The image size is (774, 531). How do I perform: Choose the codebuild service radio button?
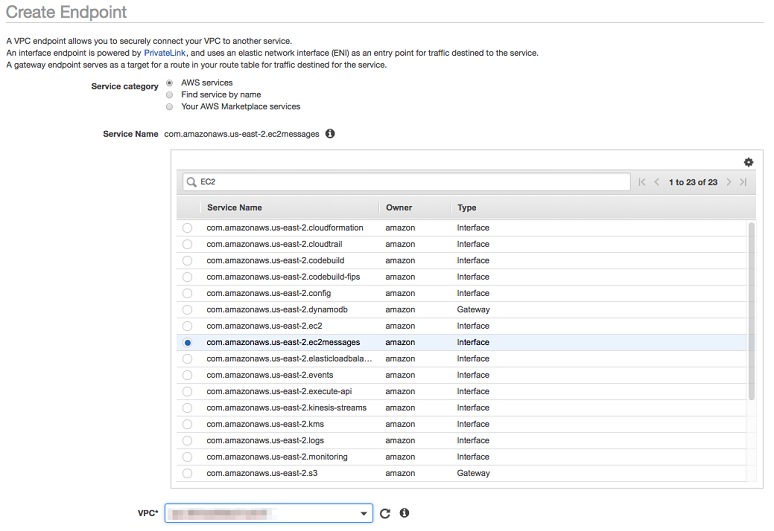point(187,261)
